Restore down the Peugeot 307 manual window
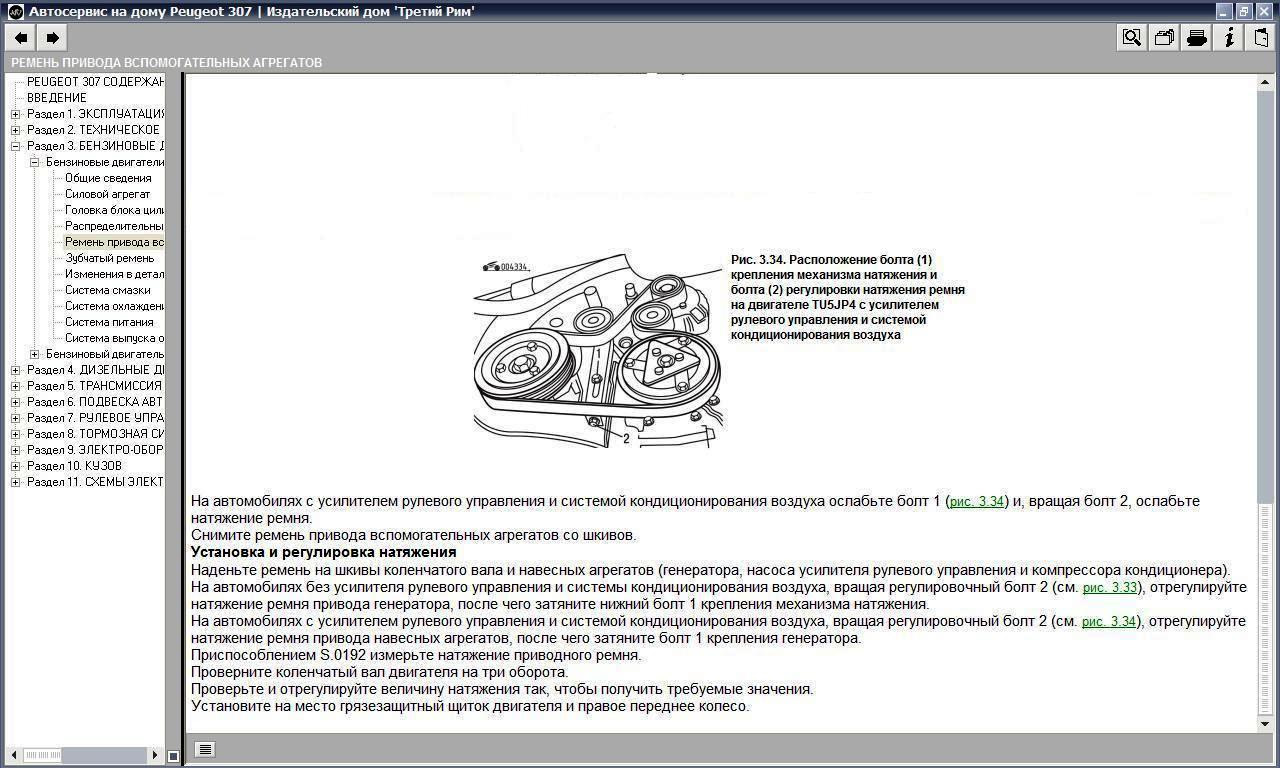This screenshot has height=768, width=1280. (1244, 11)
